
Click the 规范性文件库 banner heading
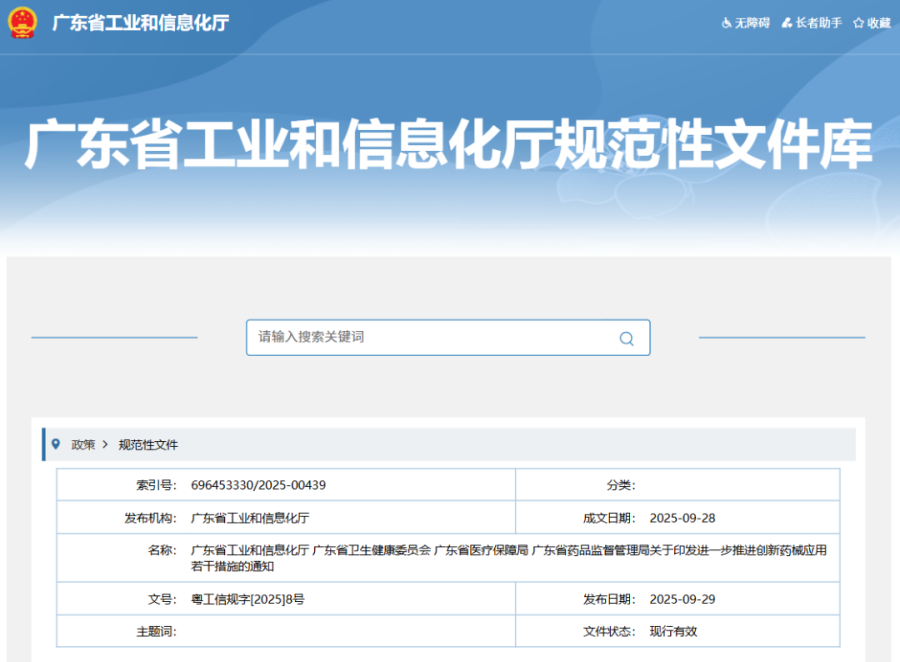click(449, 147)
